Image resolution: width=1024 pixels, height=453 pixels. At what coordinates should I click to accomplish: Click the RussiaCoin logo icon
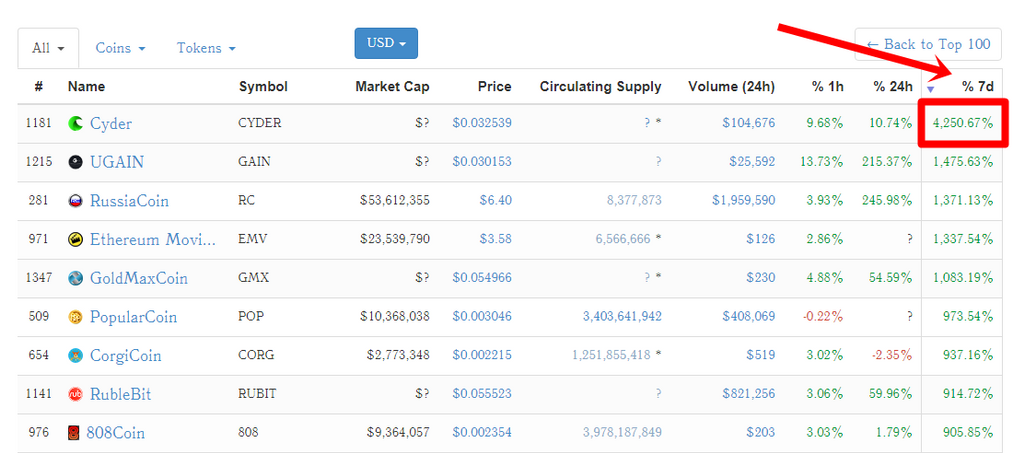75,201
